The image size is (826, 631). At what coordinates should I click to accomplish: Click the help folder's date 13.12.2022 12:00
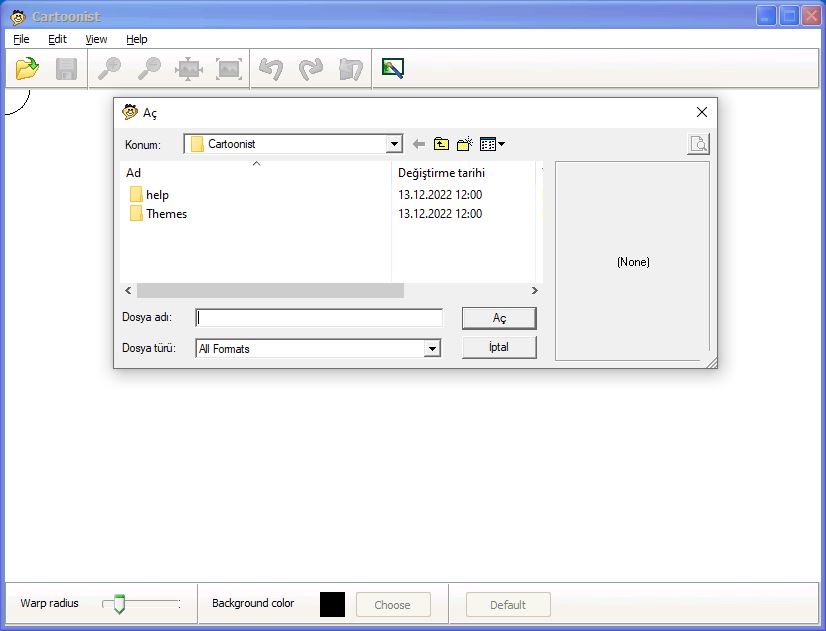(440, 195)
